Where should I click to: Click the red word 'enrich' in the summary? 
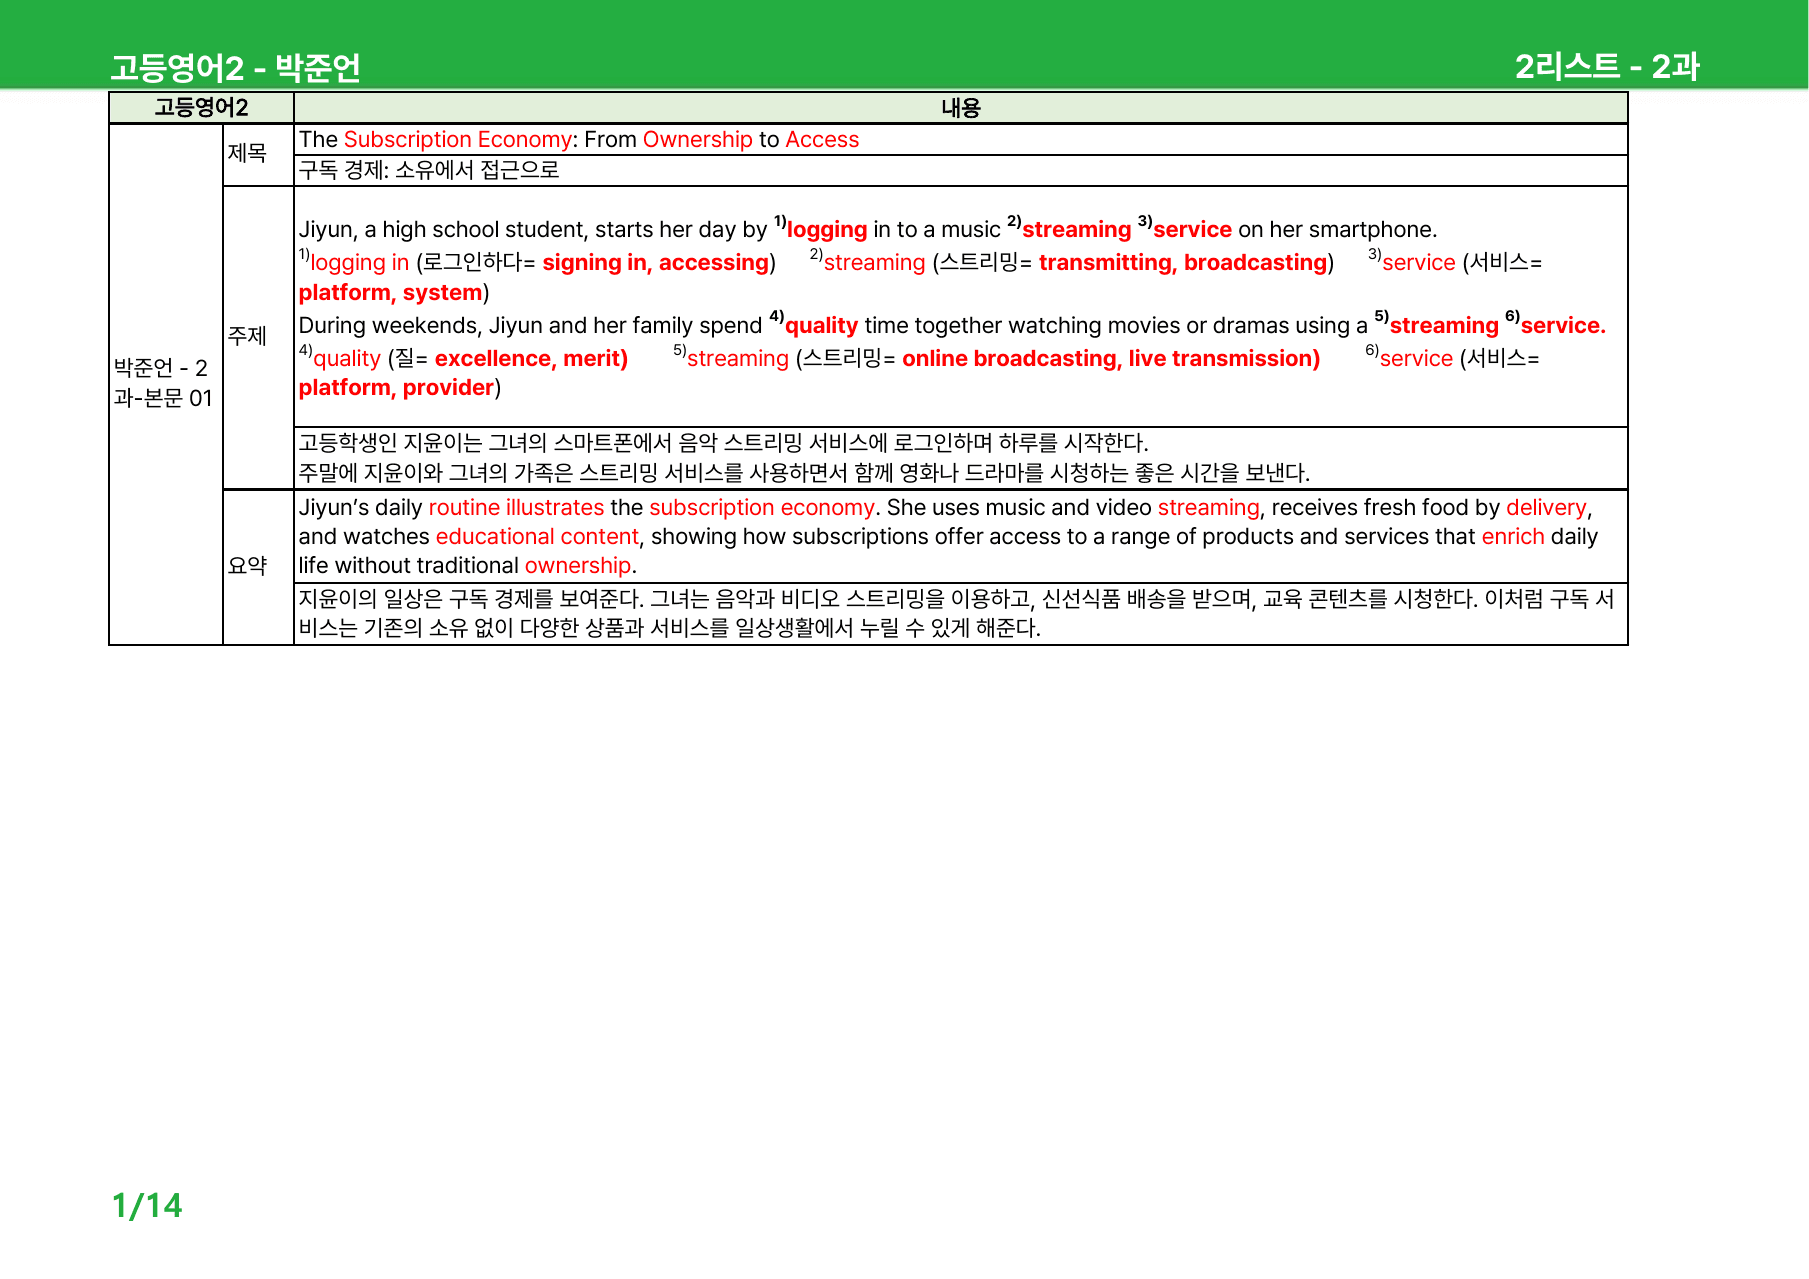click(x=1513, y=536)
